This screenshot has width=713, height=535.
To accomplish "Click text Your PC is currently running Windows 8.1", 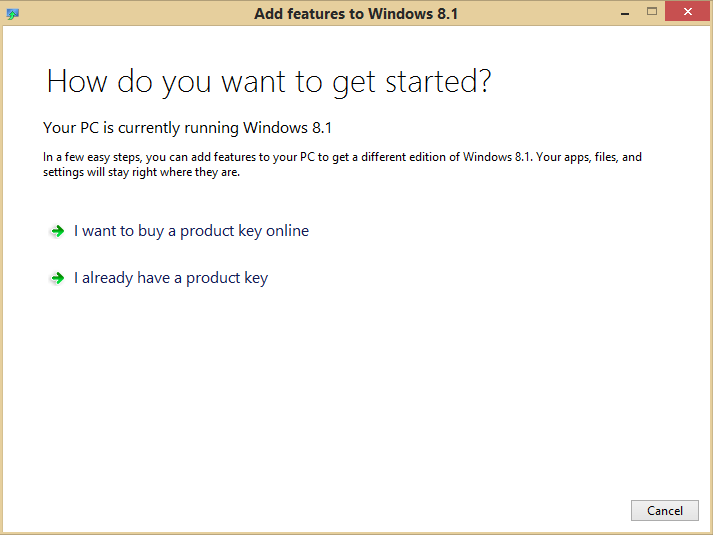I will tap(187, 128).
